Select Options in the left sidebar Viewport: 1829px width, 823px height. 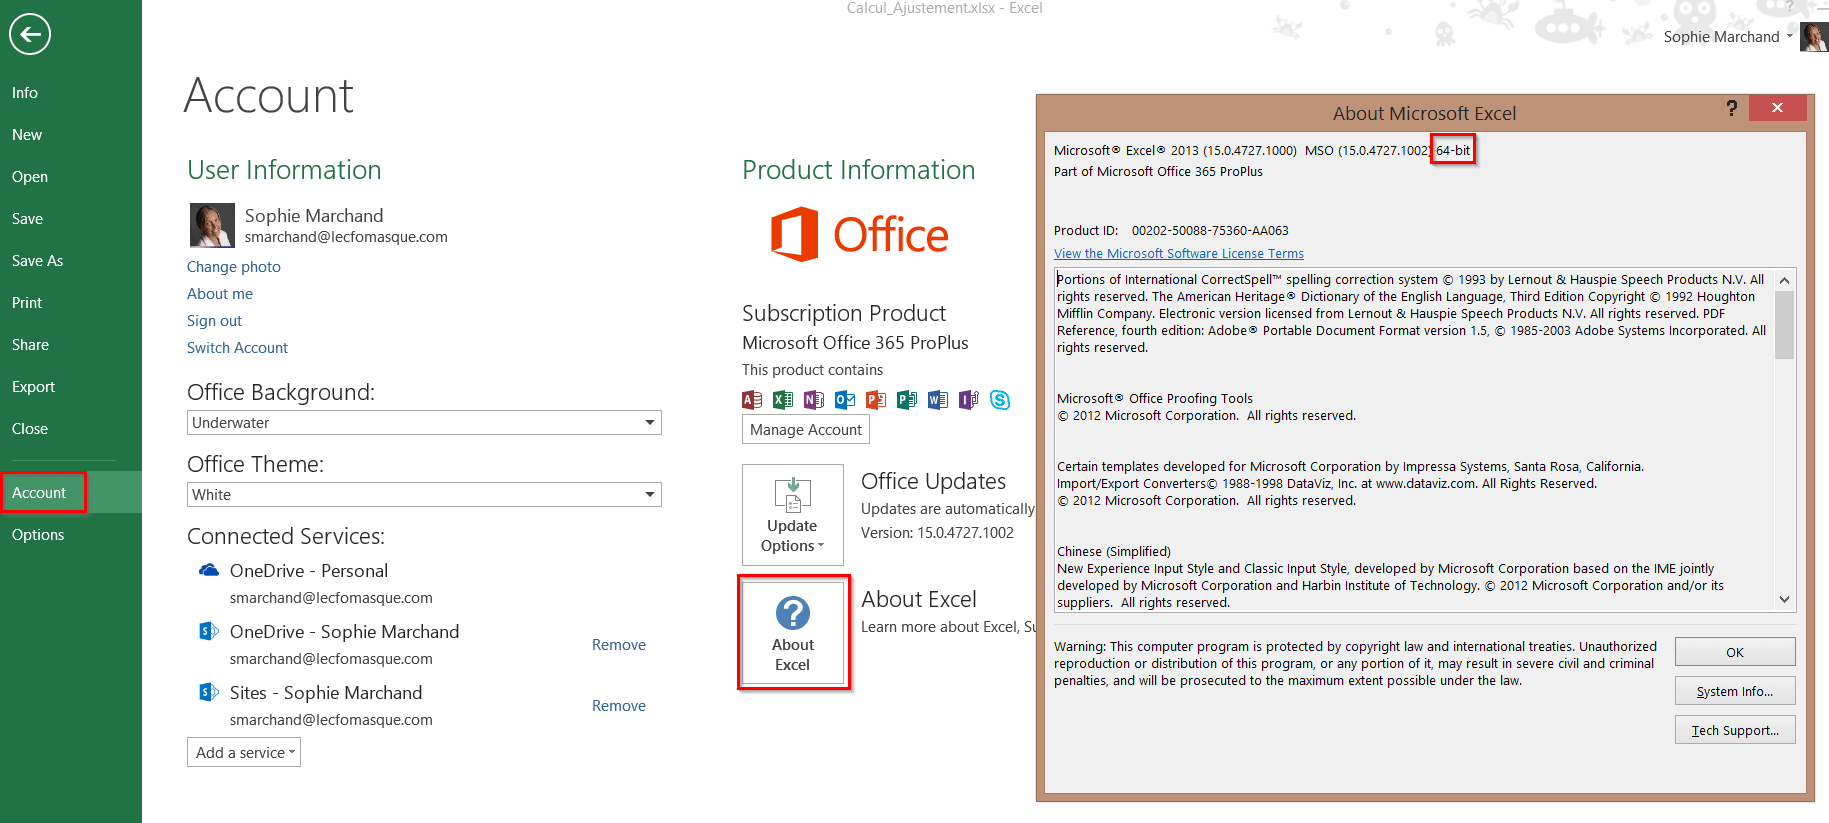click(x=38, y=535)
